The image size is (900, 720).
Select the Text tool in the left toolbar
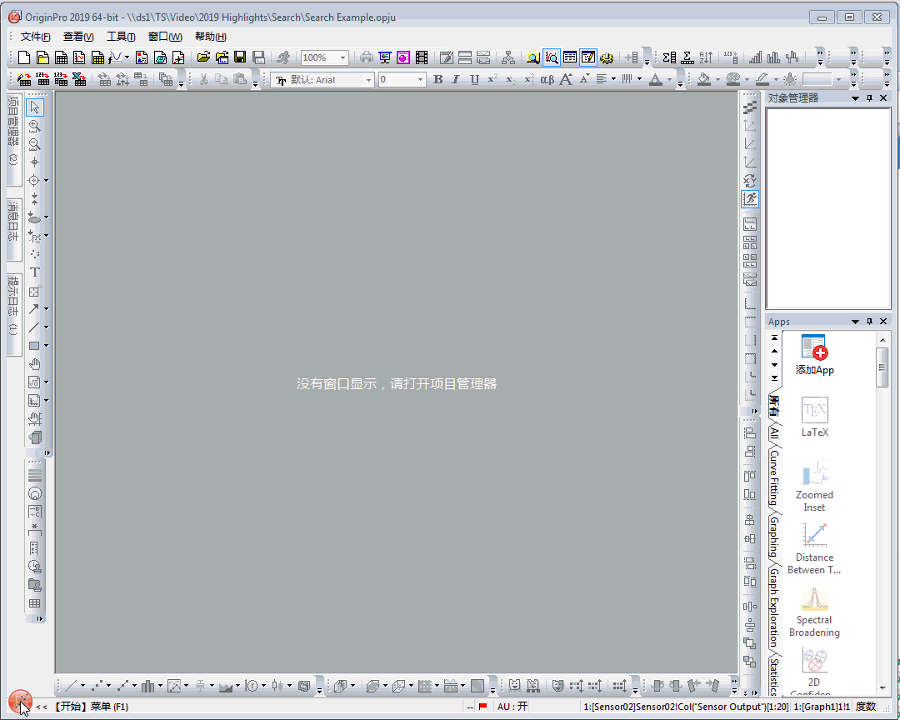(35, 272)
